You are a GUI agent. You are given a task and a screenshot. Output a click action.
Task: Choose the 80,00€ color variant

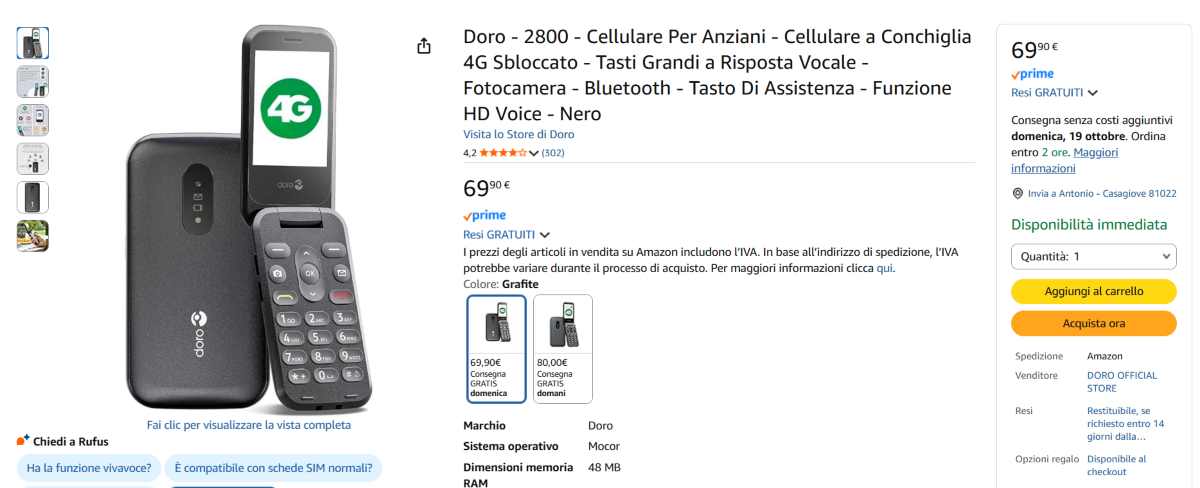tap(563, 348)
